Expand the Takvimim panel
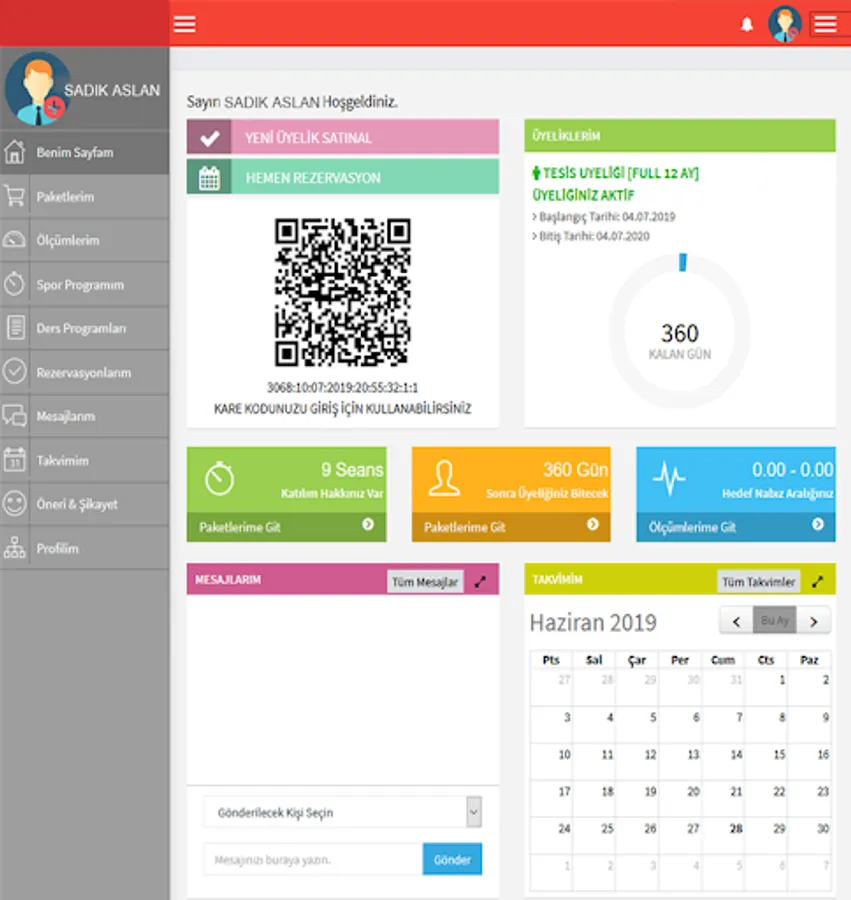Screen dimensions: 851x900 [817, 582]
